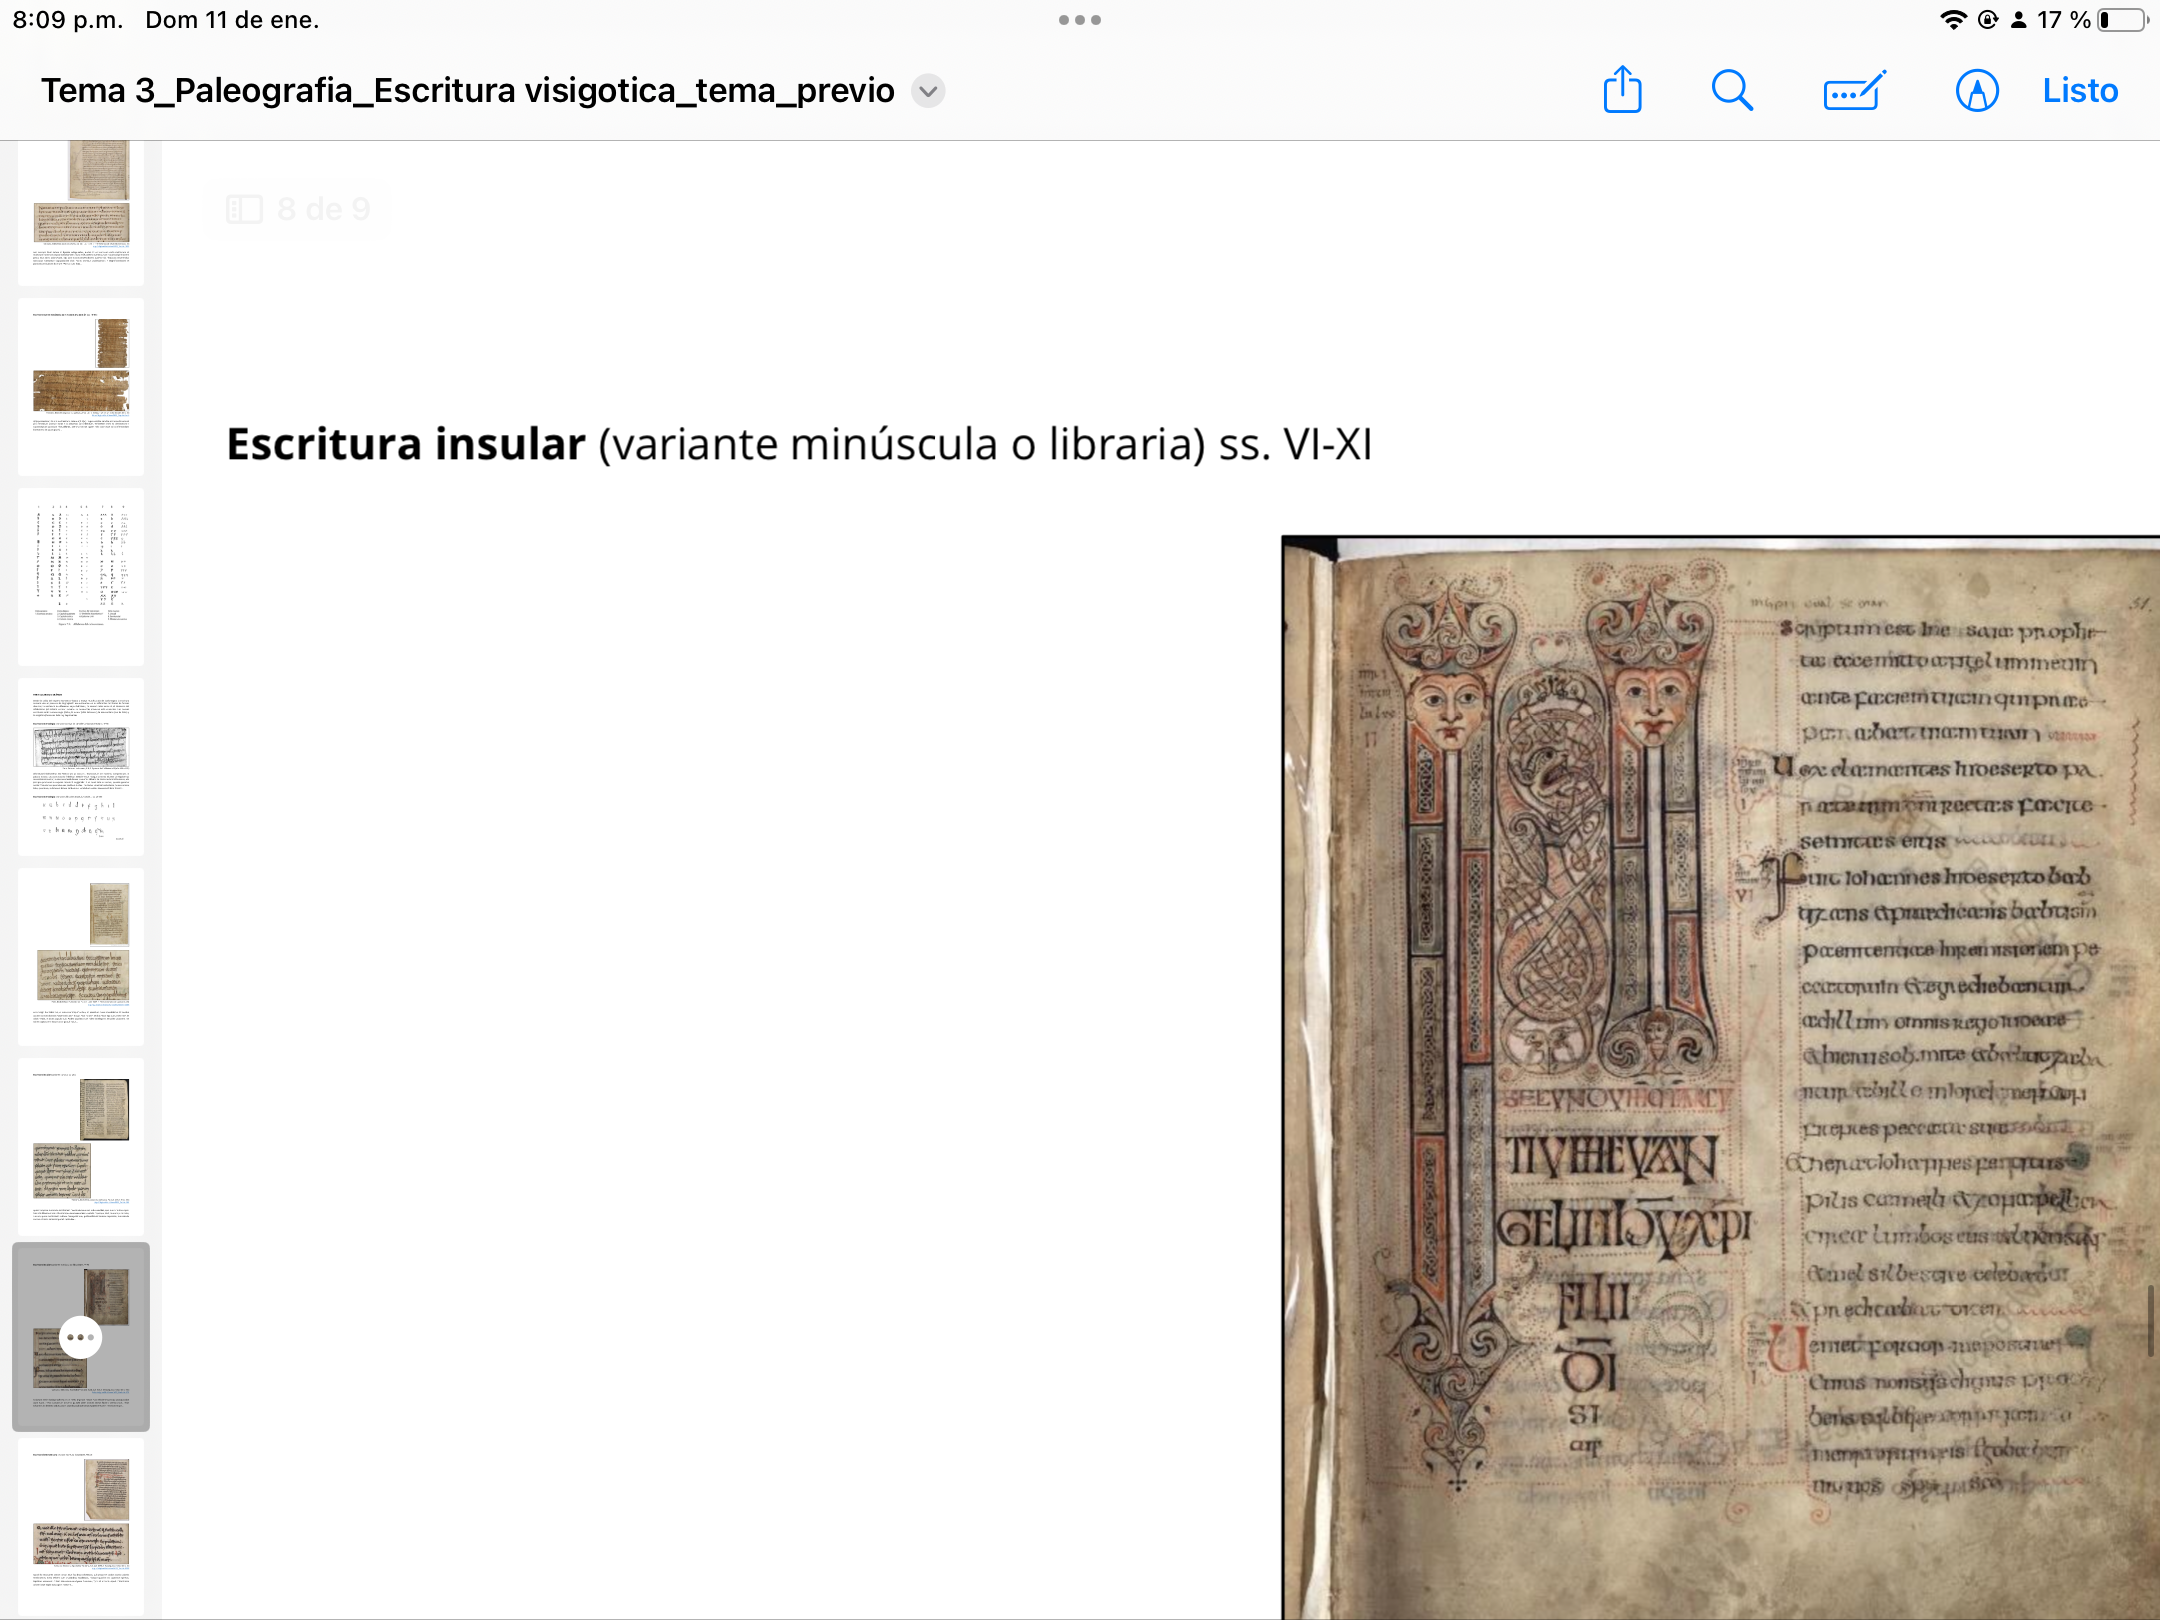
Task: Select the alphabet table page thumbnail
Action: click(x=81, y=577)
